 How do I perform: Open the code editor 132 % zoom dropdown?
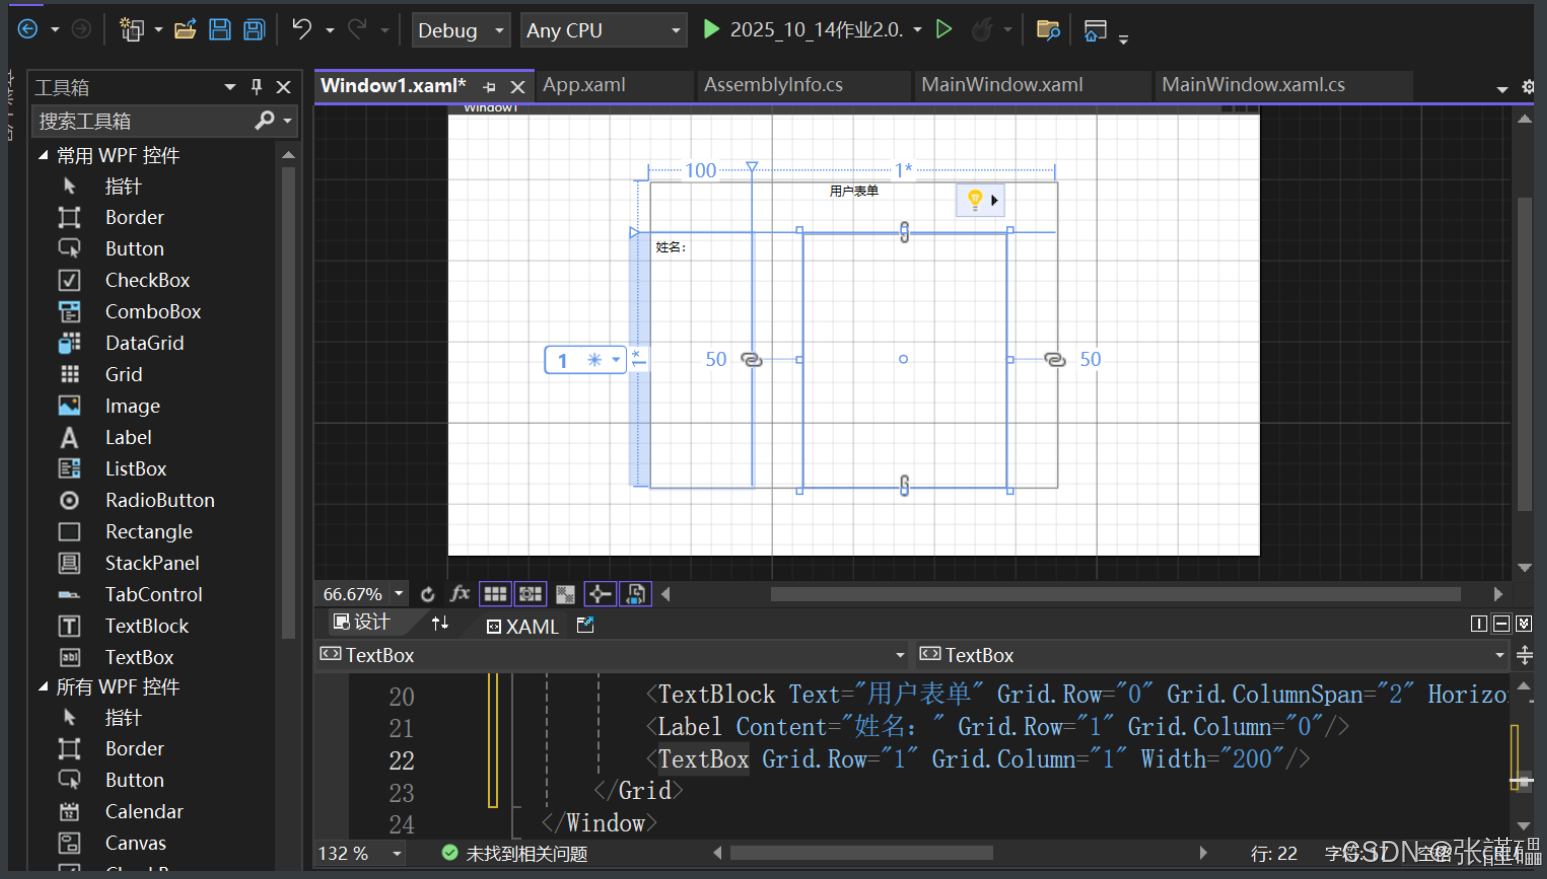coord(397,854)
